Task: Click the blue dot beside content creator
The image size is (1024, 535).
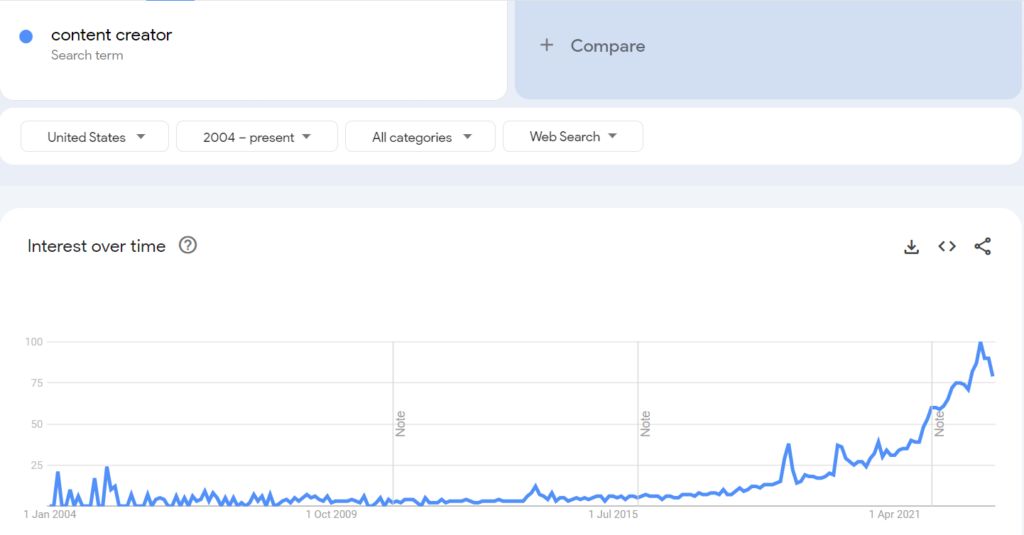Action: point(26,36)
